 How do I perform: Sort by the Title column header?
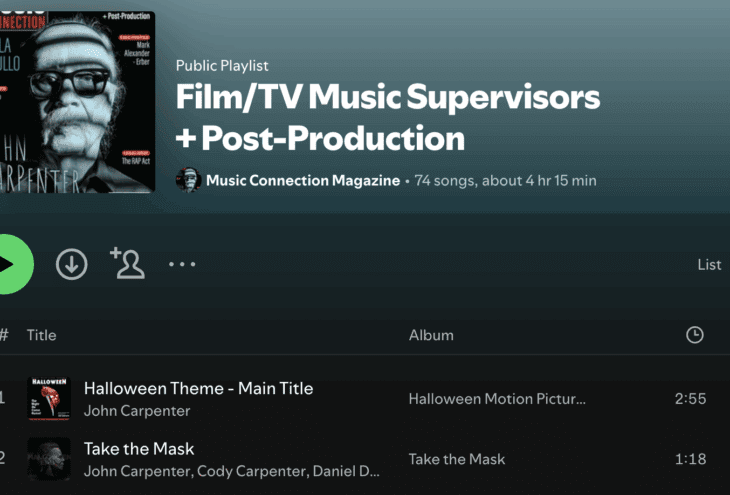pos(41,335)
